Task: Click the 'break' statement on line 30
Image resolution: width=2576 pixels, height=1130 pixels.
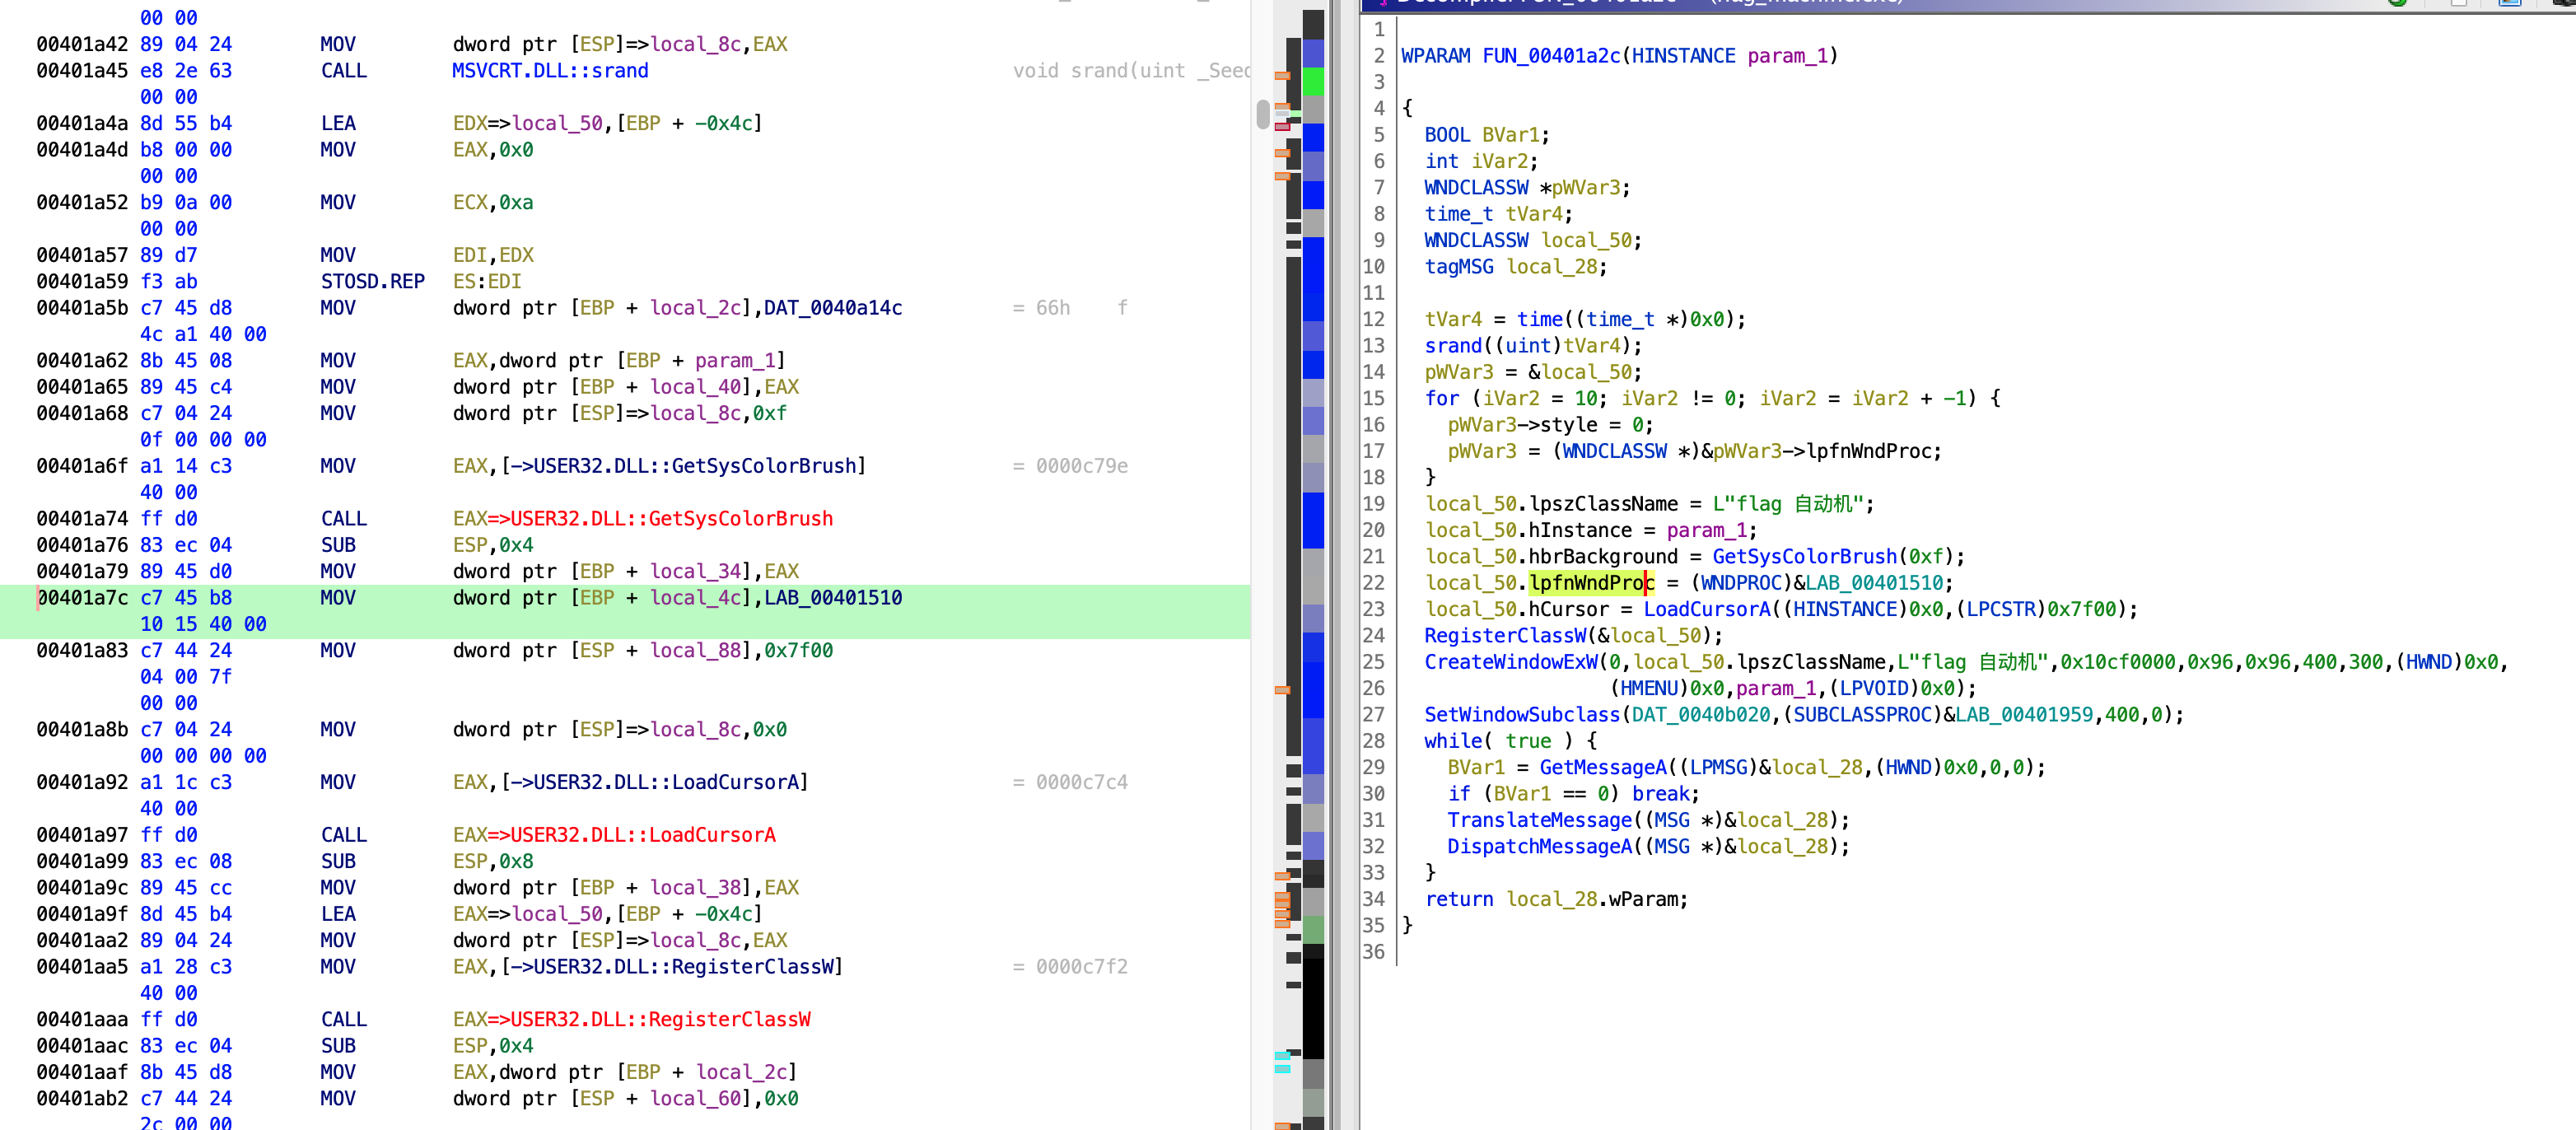Action: [x=1660, y=793]
